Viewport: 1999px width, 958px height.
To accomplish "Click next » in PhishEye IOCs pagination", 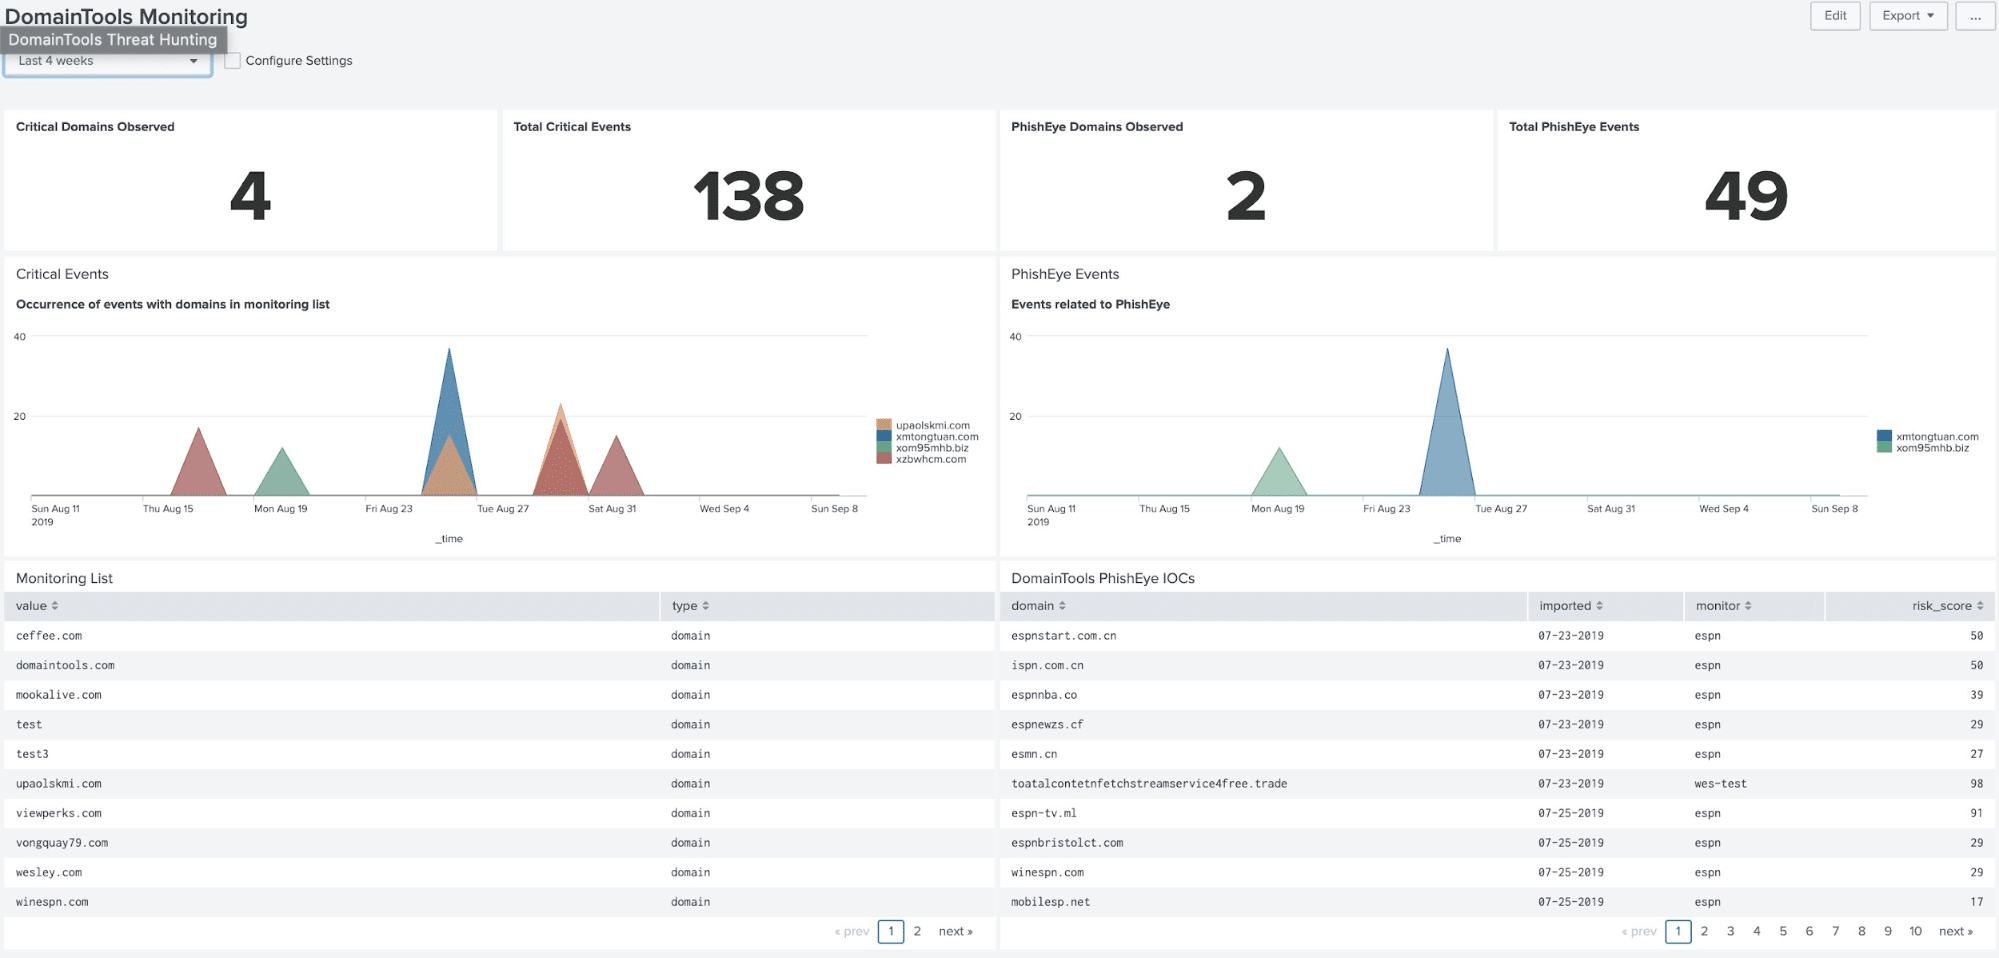I will pos(1956,931).
